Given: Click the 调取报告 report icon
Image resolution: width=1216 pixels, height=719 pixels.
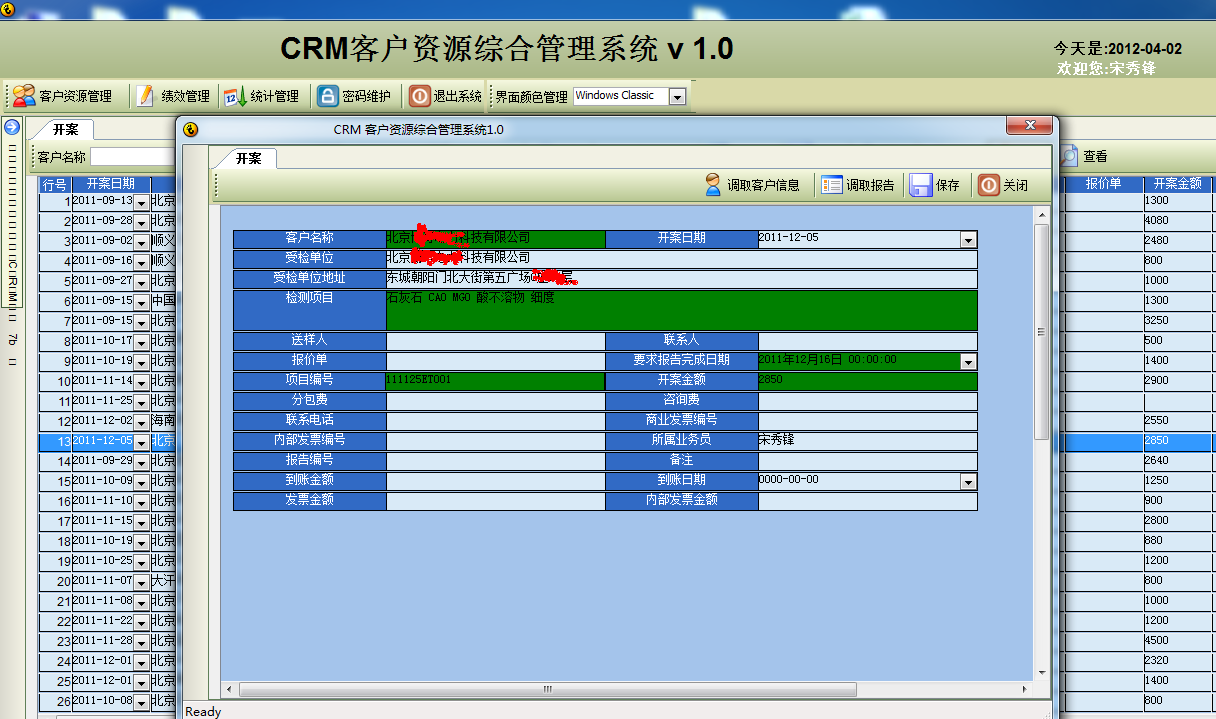Looking at the screenshot, I should [x=832, y=184].
